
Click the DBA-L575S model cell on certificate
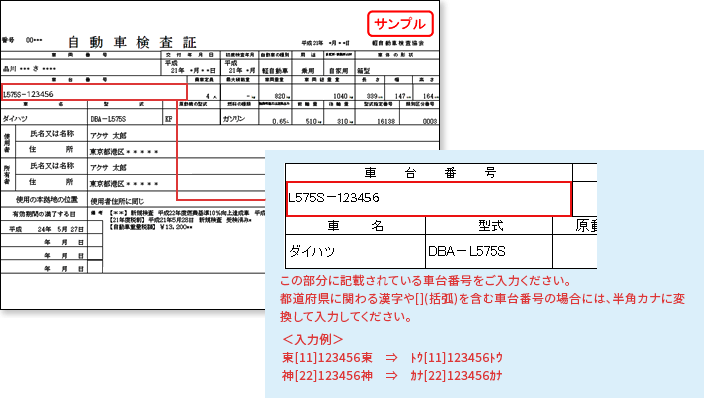point(108,119)
